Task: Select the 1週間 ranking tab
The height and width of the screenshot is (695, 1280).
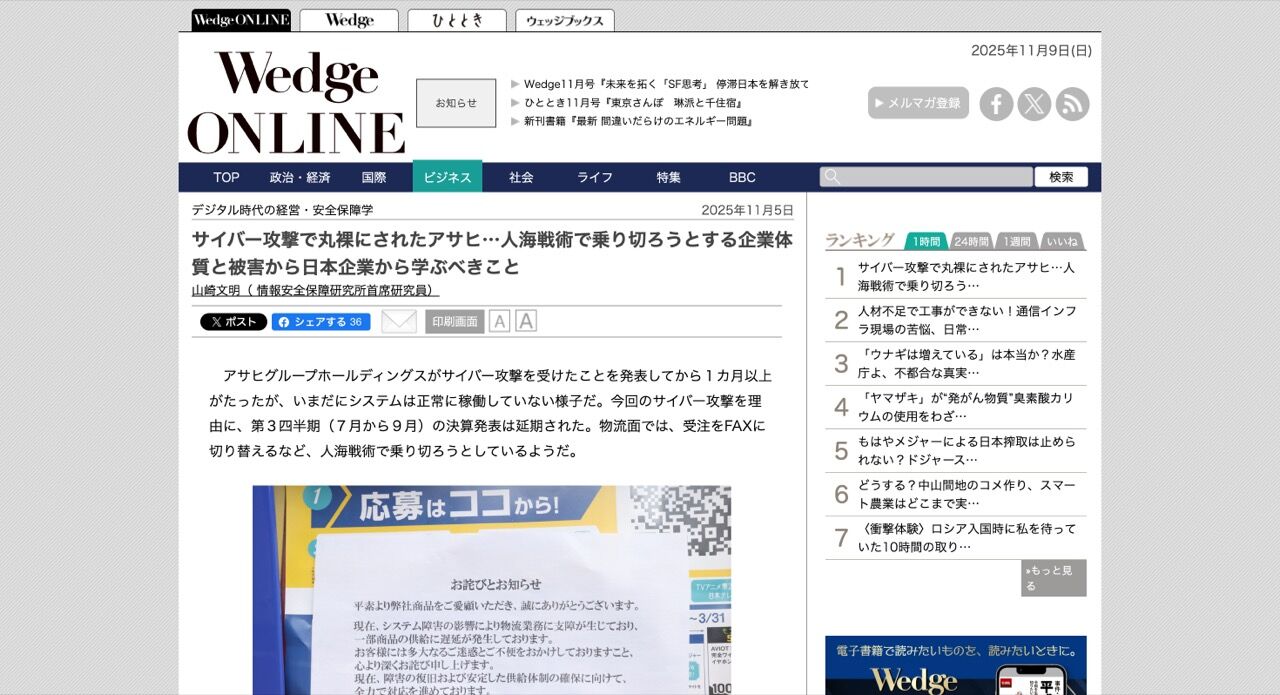Action: click(x=1016, y=241)
